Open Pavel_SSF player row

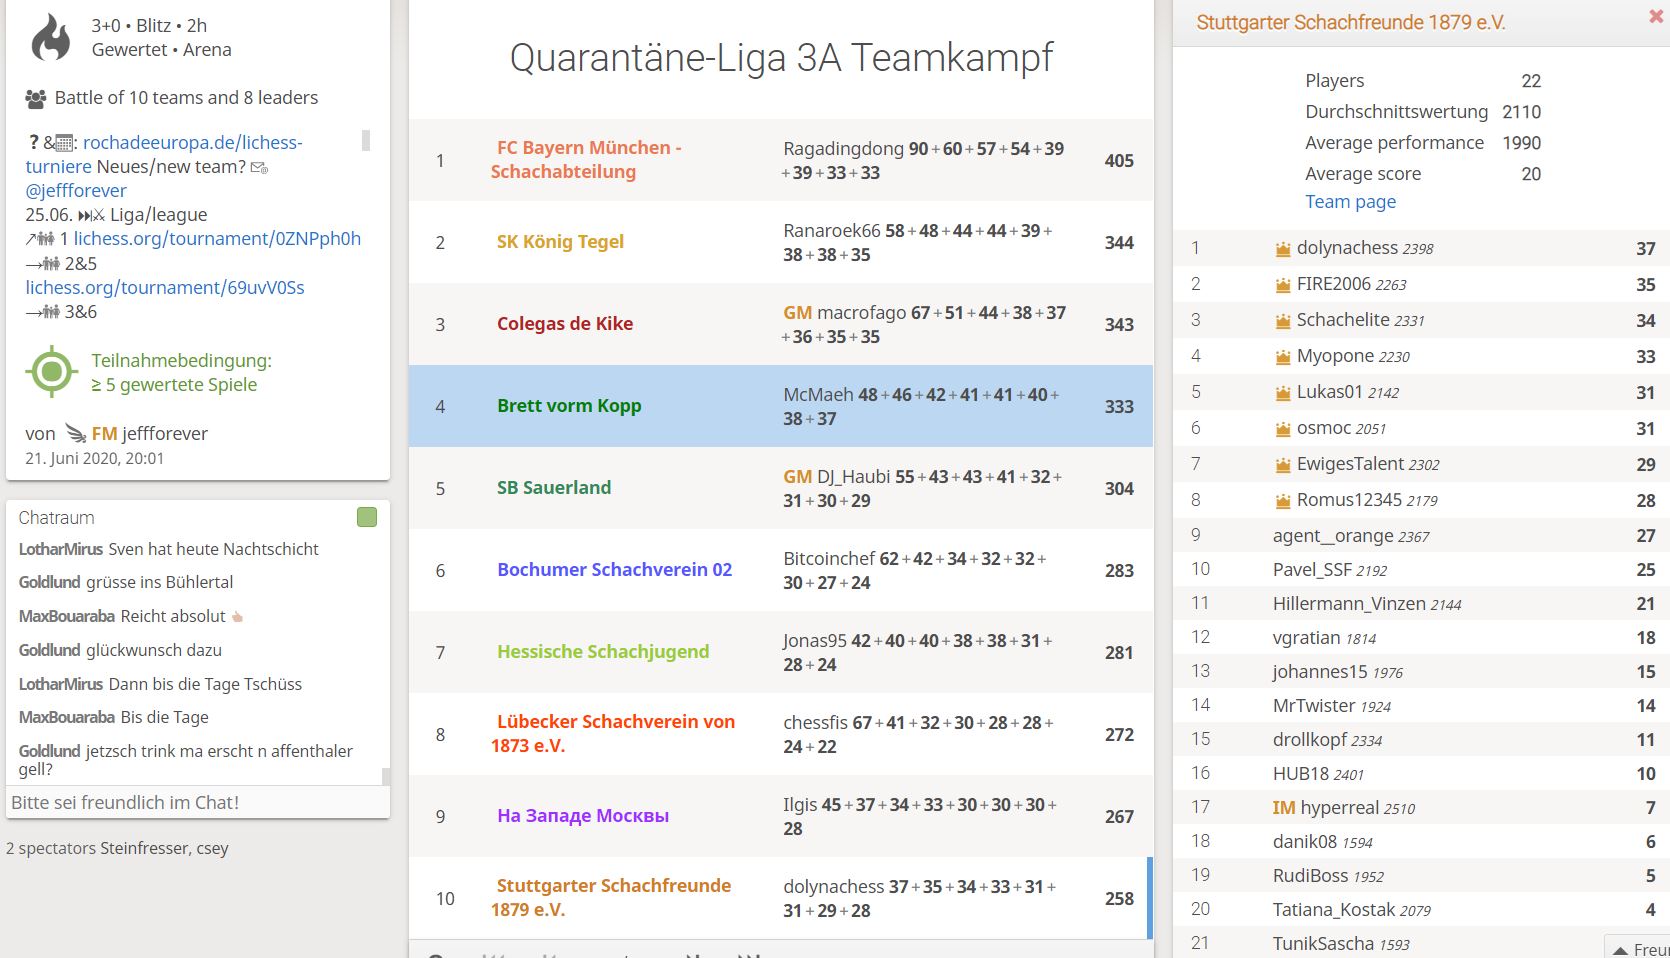tap(1421, 569)
